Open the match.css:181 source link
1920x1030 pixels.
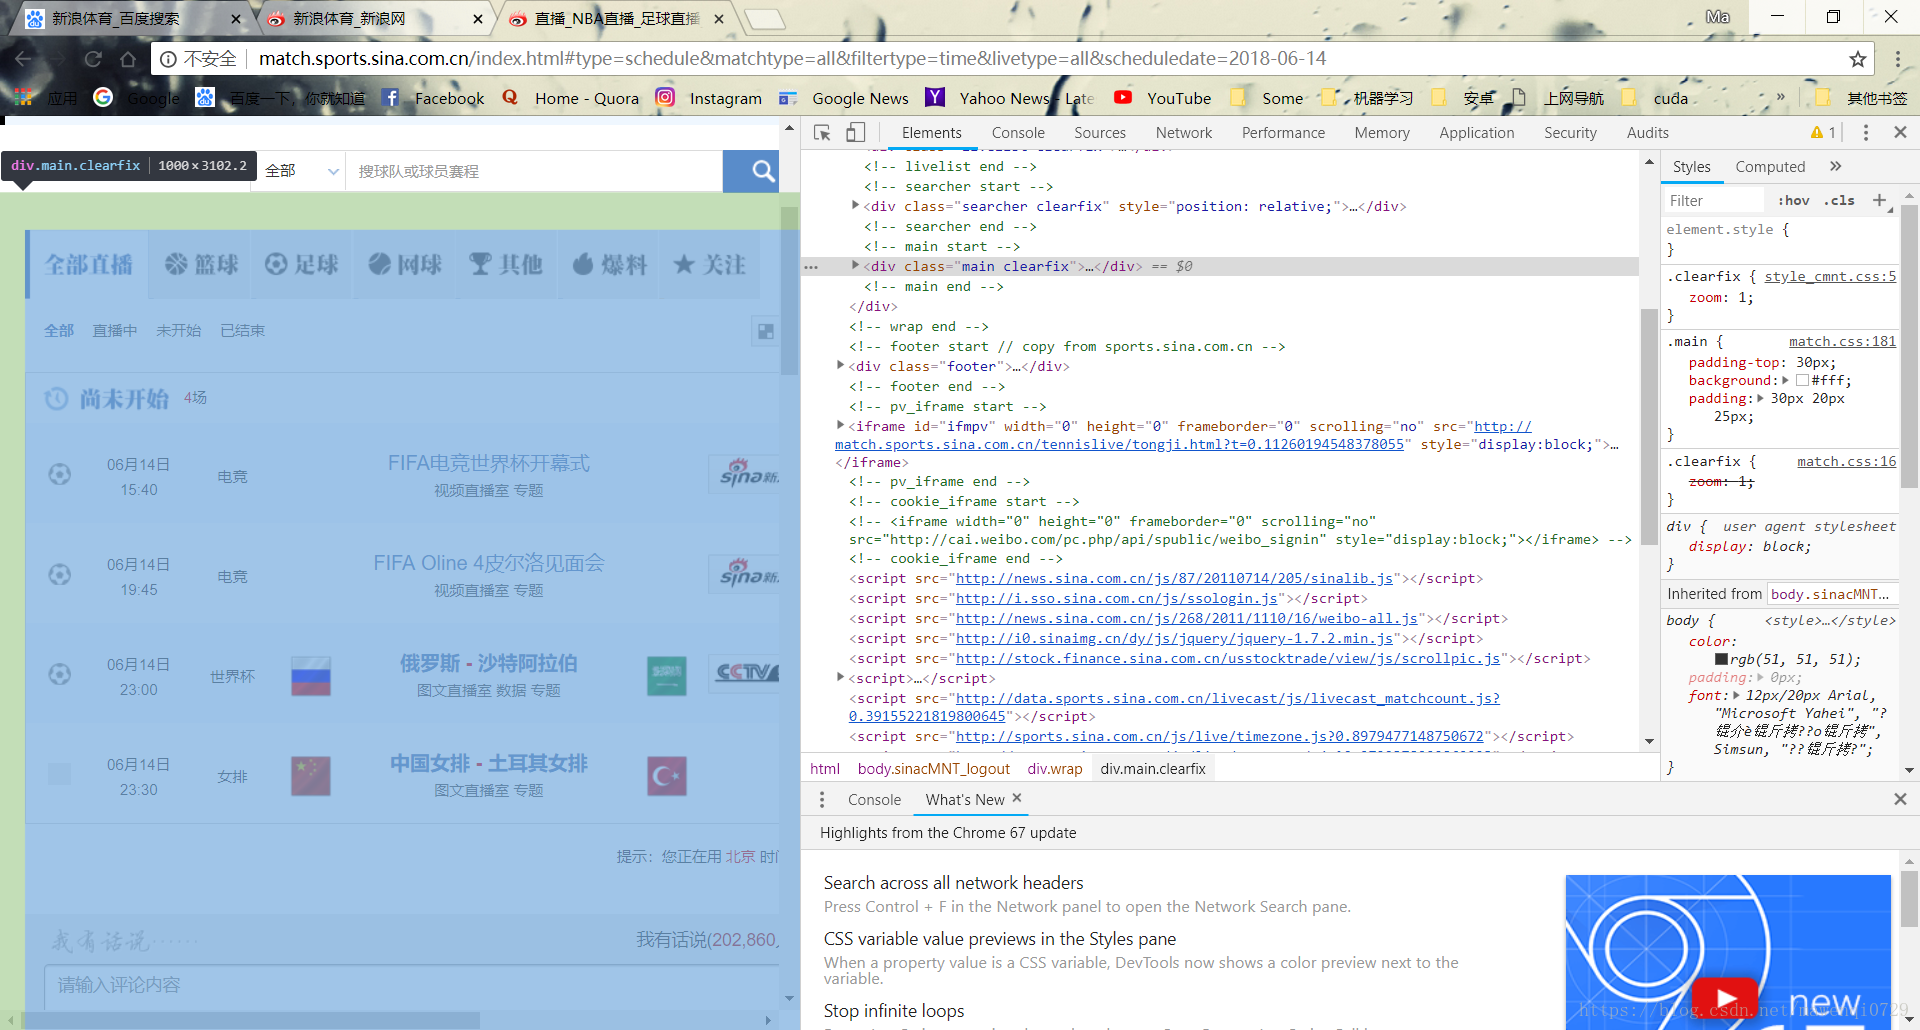[1842, 341]
